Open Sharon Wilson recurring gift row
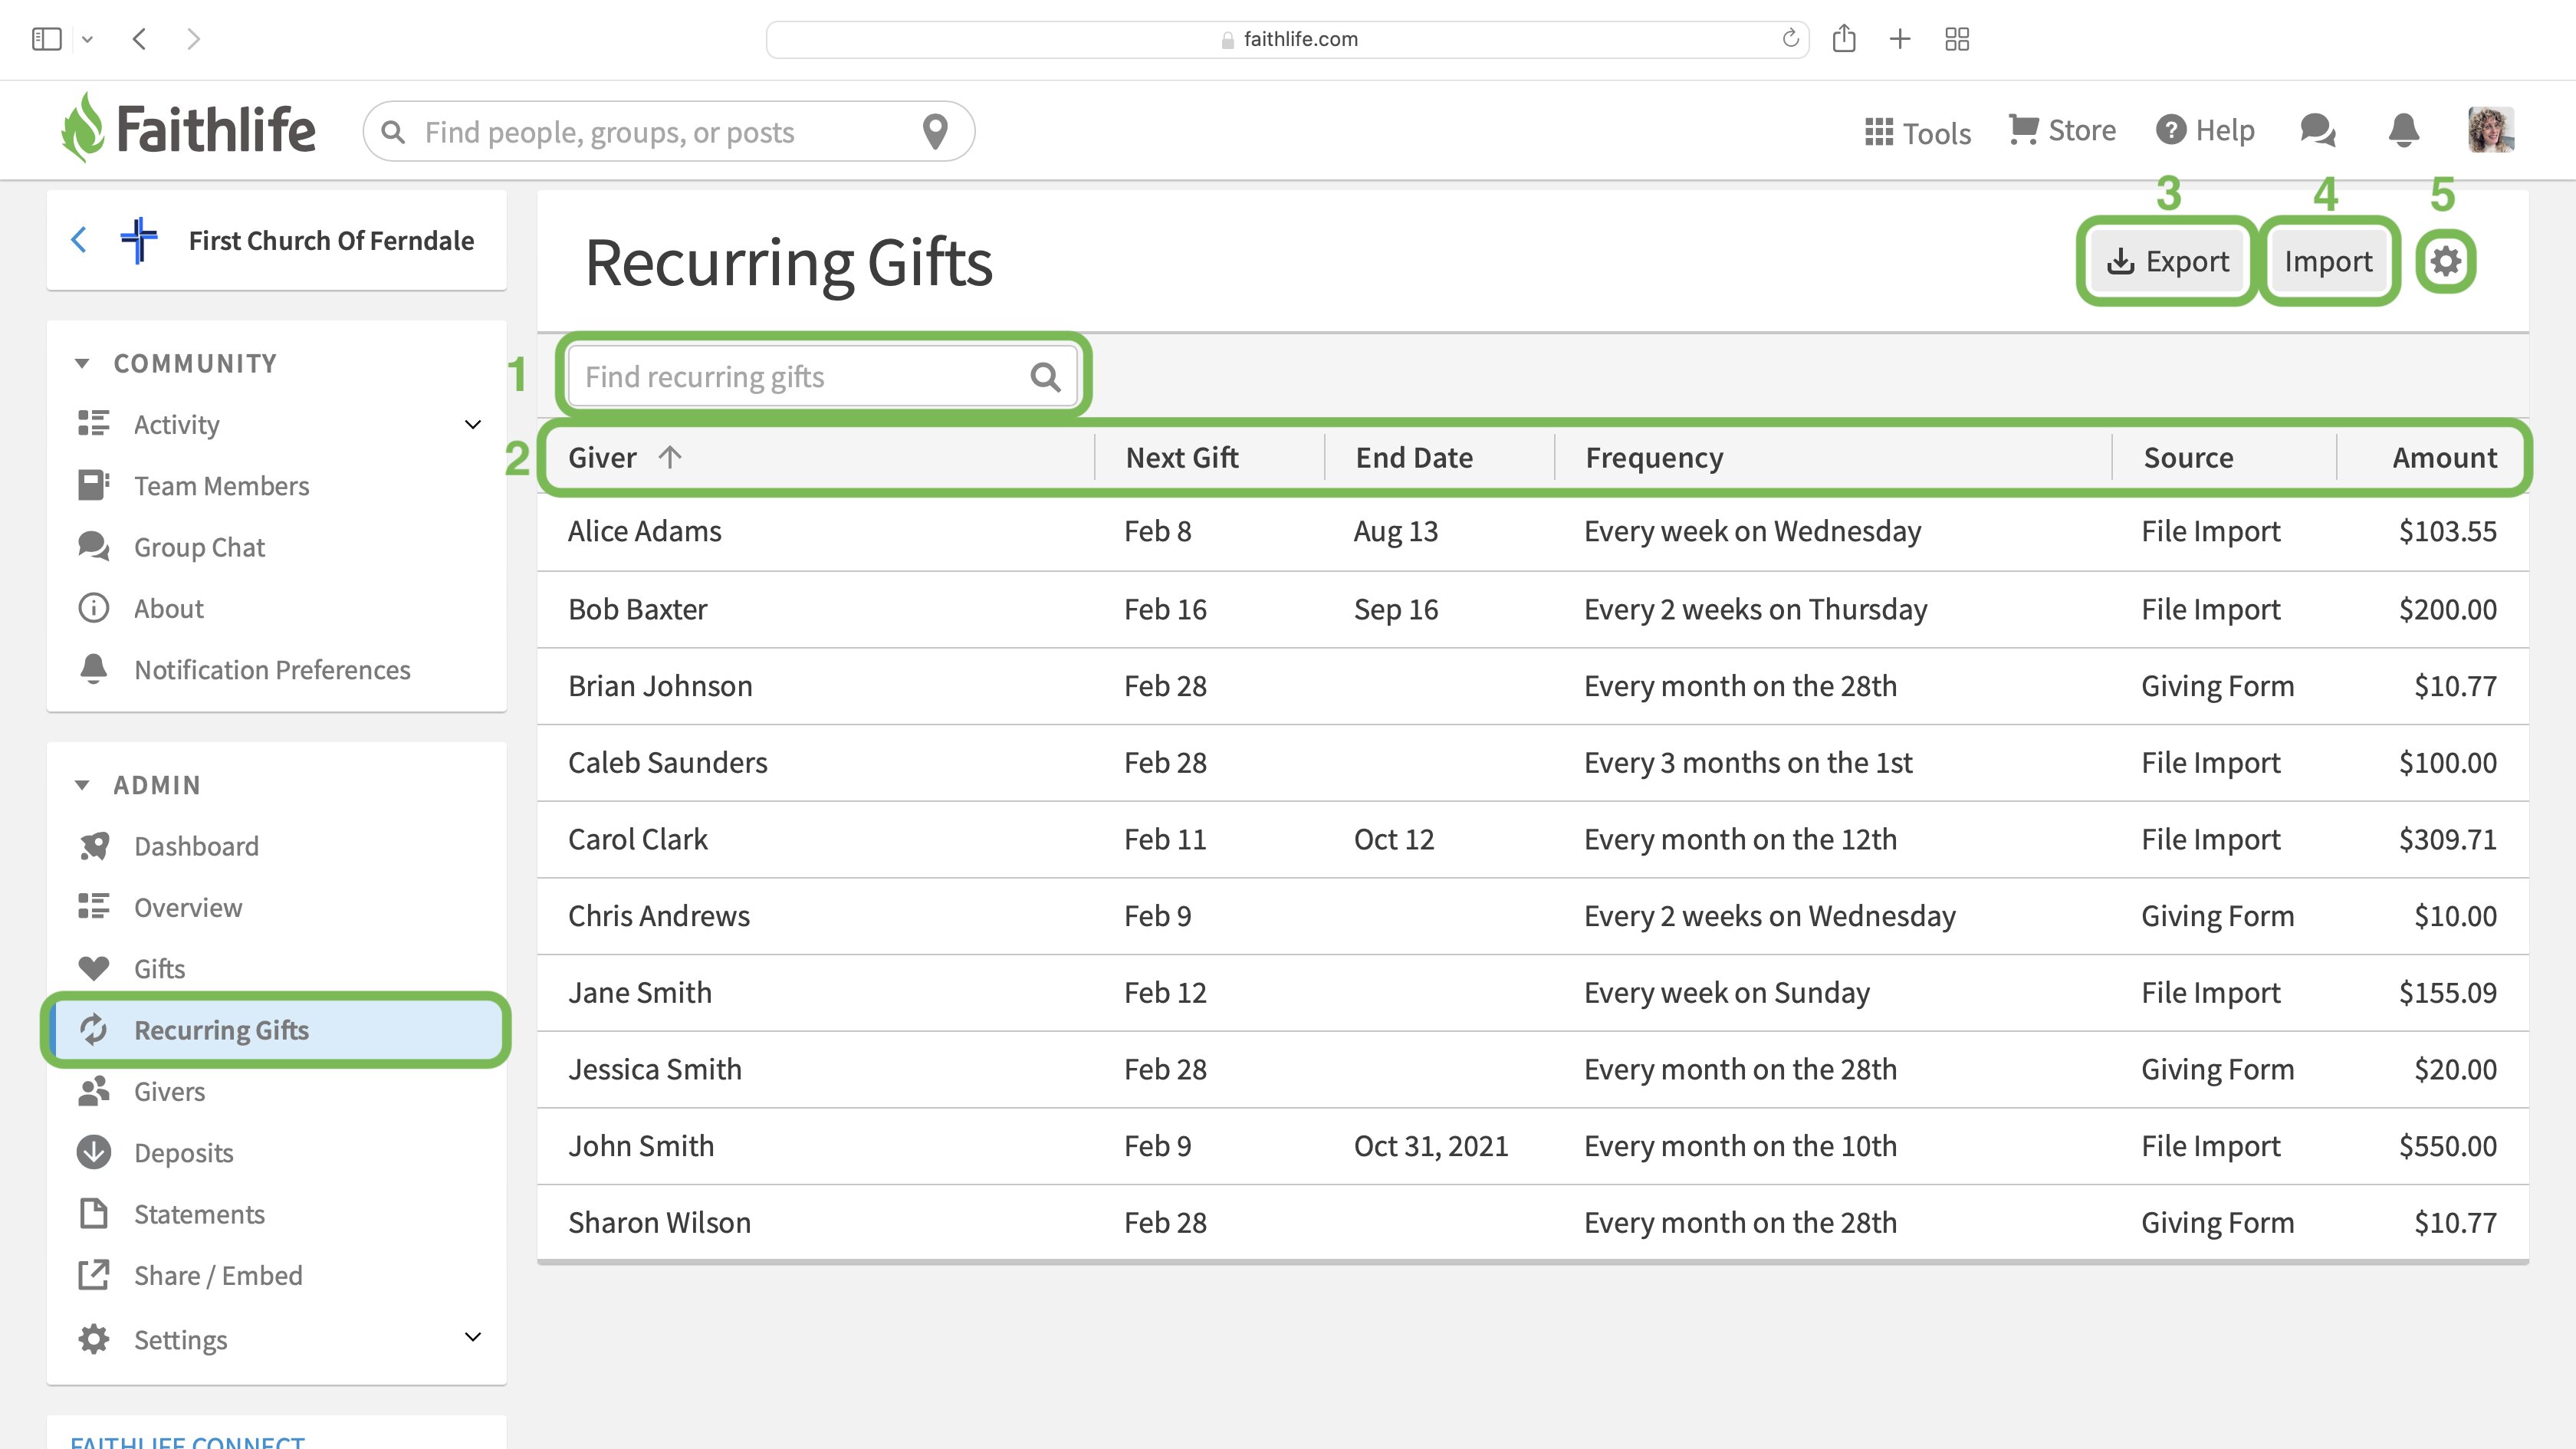The image size is (2576, 1449). pyautogui.click(x=1532, y=1223)
